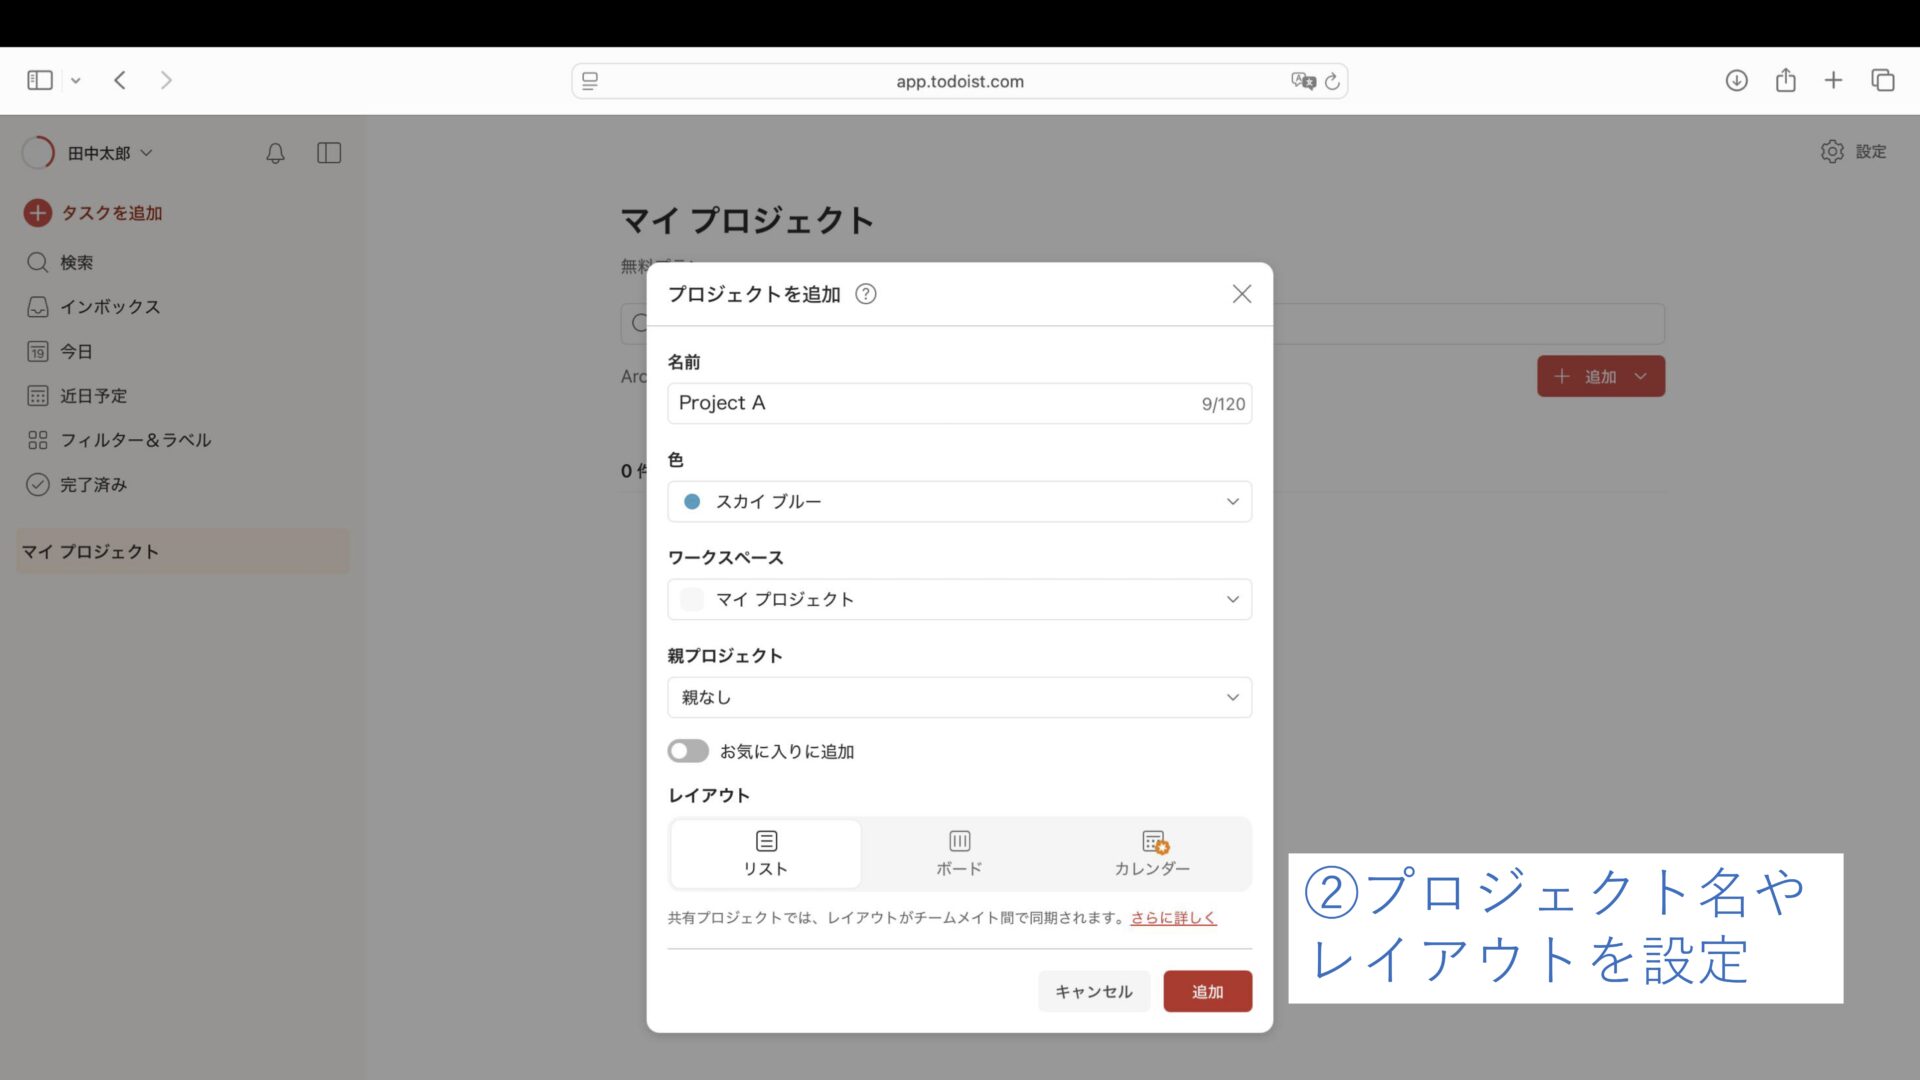Click the スカイ ブルー color swatch
1920x1080 pixels.
[x=691, y=501]
